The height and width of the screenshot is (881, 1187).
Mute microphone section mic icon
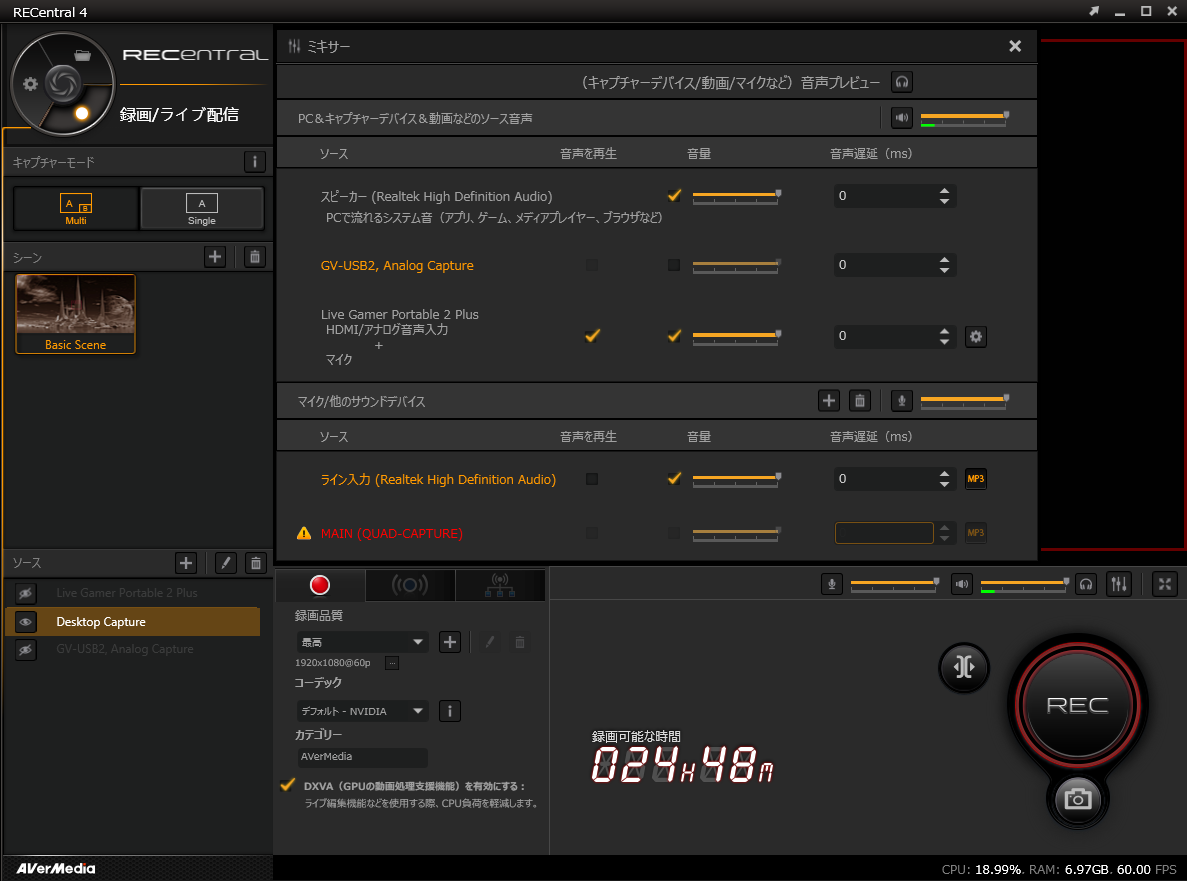(x=902, y=400)
